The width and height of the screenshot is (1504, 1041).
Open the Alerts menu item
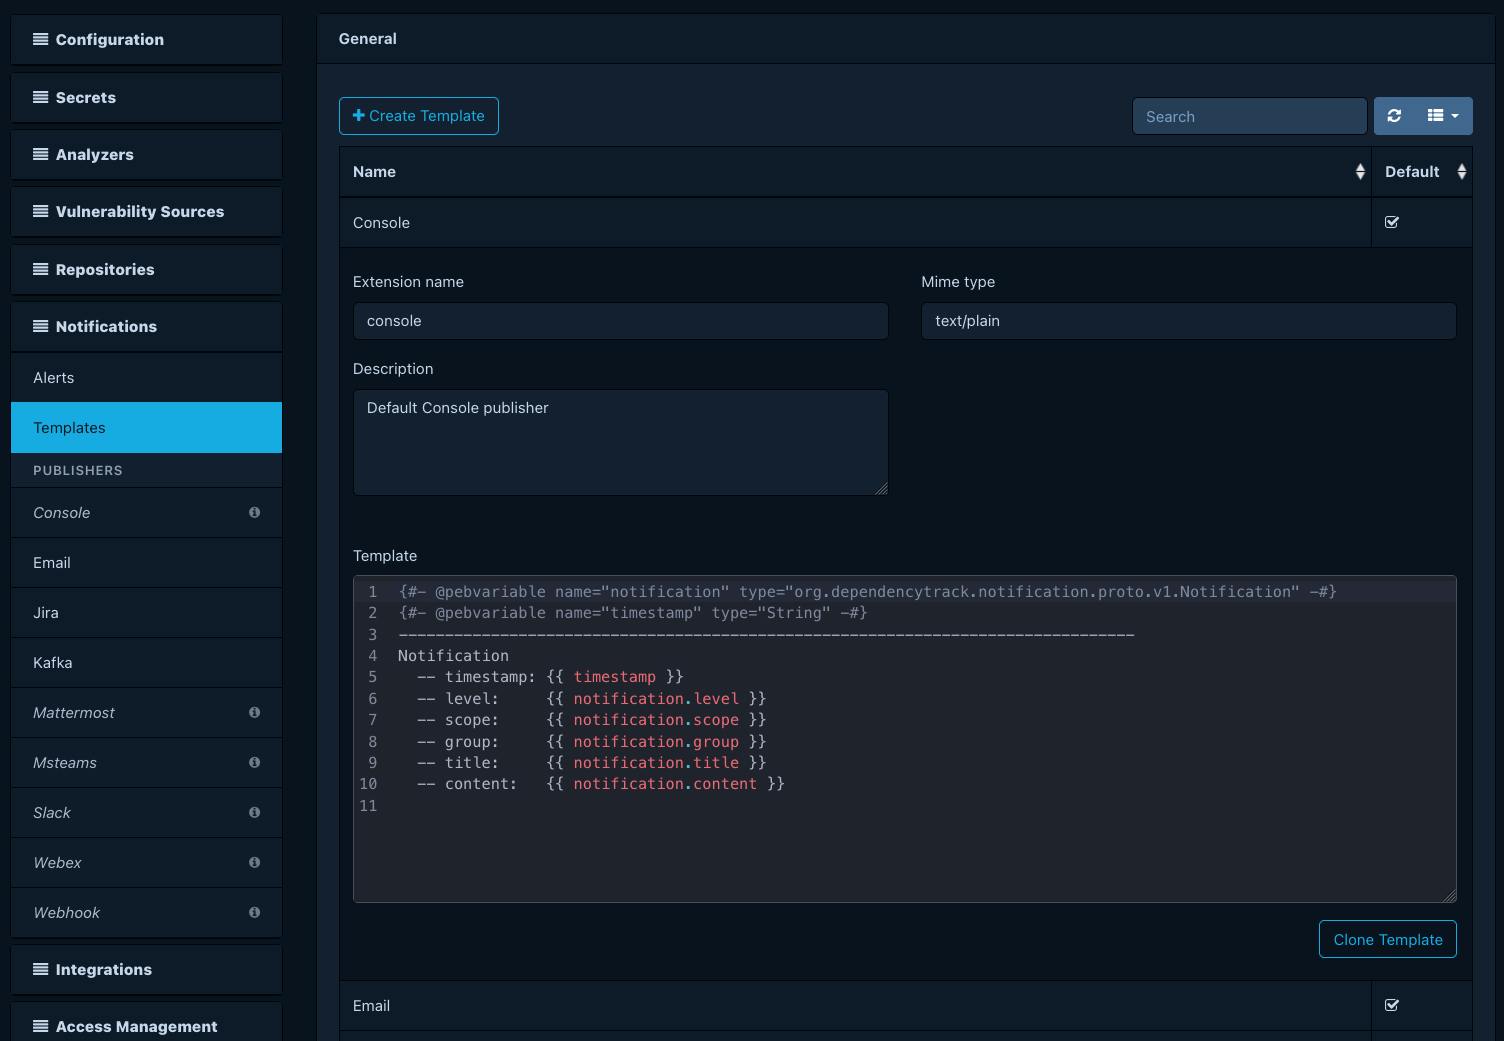coord(146,378)
